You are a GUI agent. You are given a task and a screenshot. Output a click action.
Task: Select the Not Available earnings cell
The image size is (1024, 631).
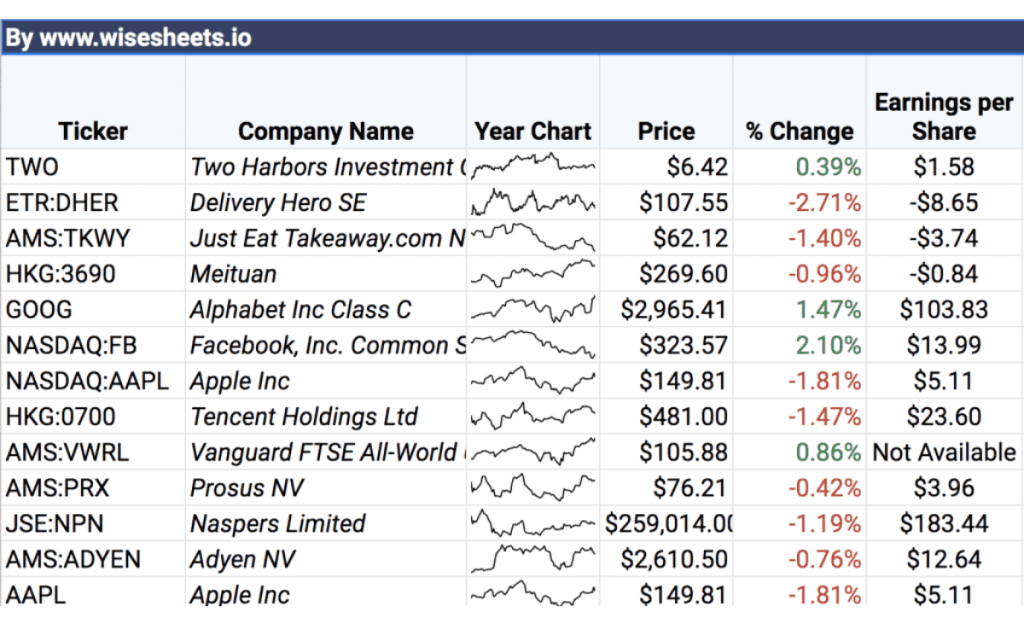(944, 452)
